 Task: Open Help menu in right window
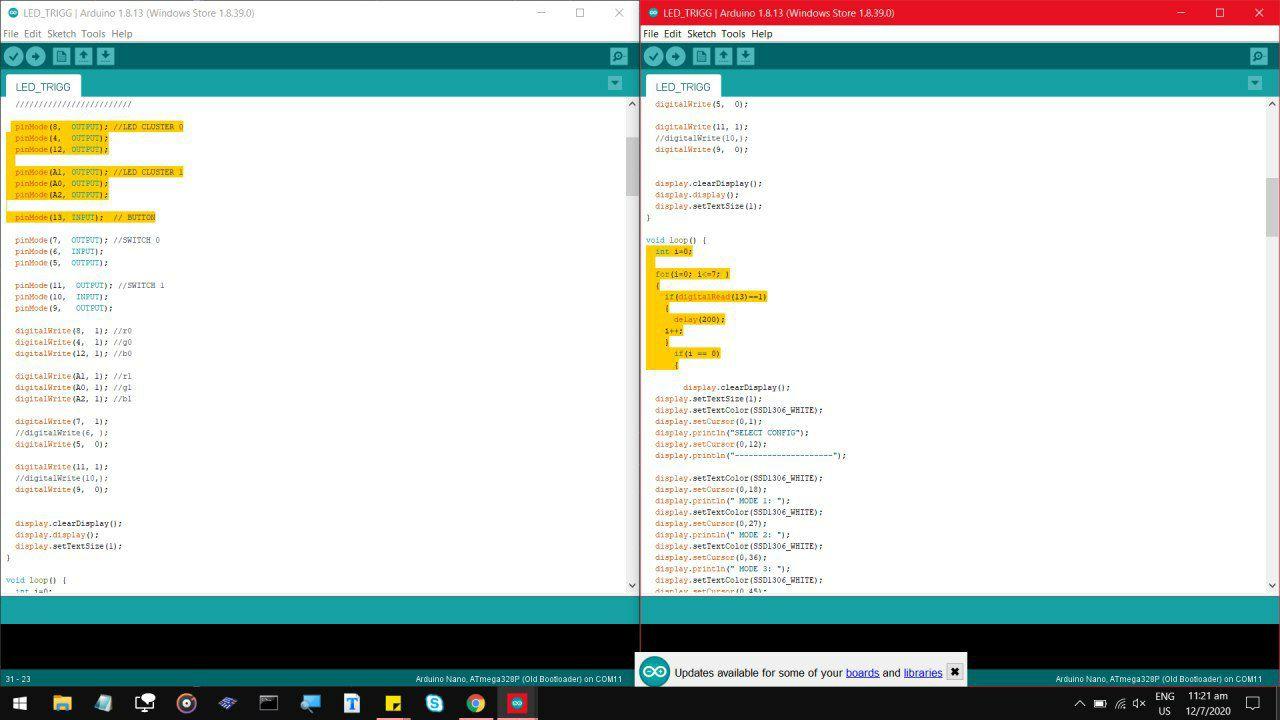tap(762, 34)
